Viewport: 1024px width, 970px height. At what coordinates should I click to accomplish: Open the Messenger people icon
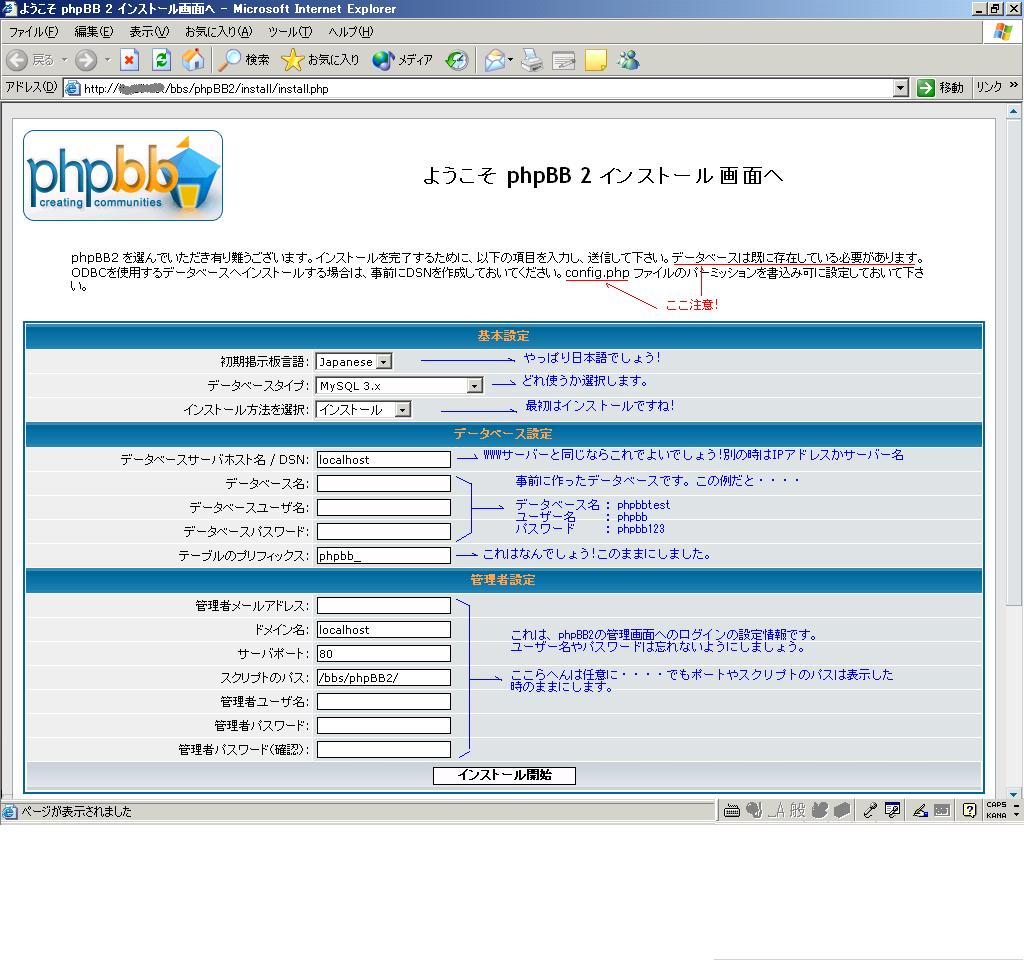click(x=628, y=61)
